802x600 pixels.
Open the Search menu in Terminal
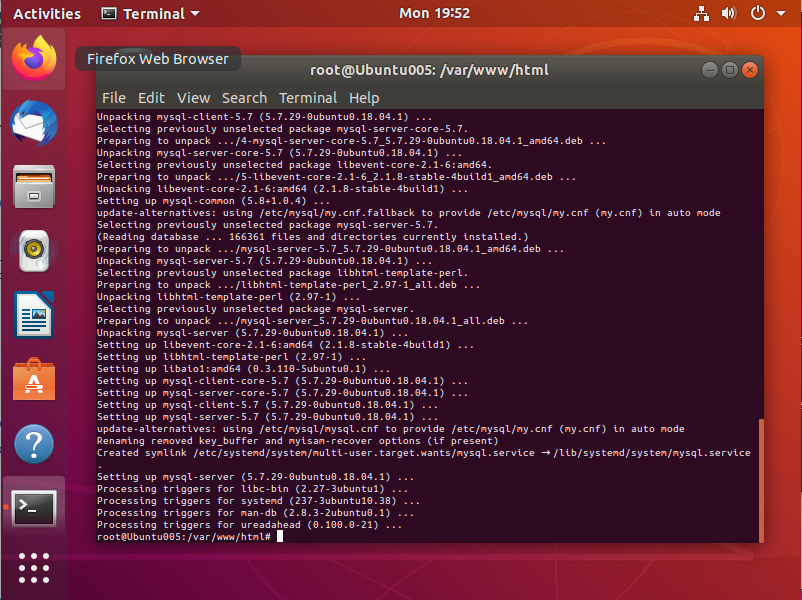(244, 98)
